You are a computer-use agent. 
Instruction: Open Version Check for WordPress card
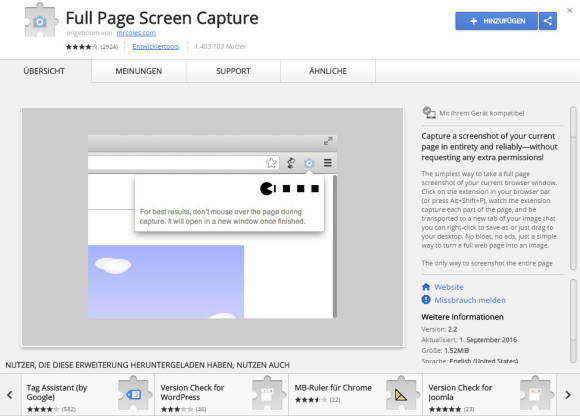click(222, 395)
